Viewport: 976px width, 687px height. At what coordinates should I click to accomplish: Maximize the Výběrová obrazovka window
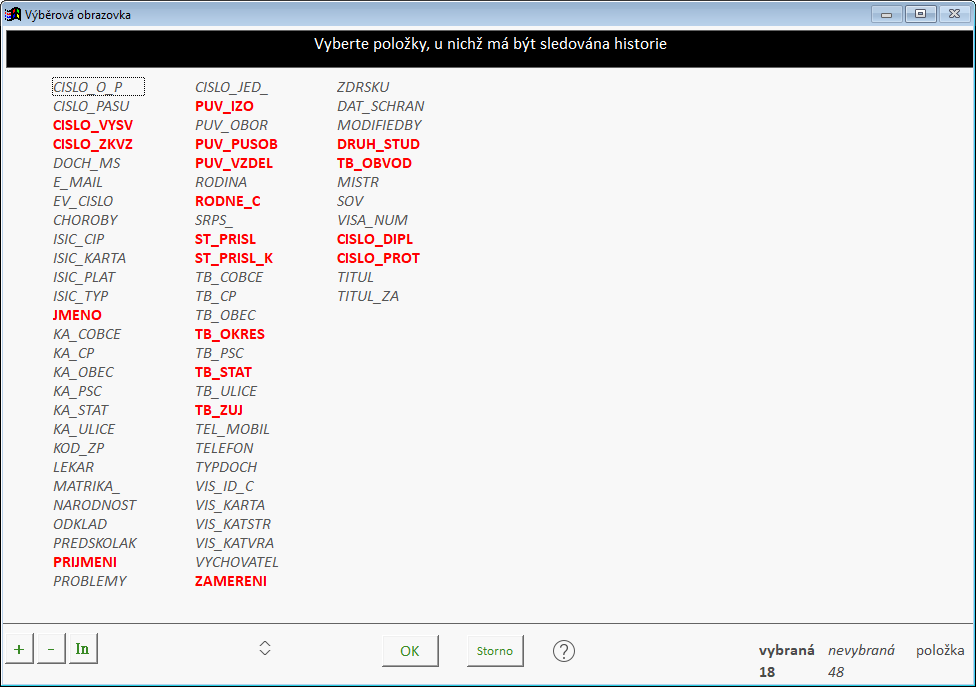[x=920, y=14]
